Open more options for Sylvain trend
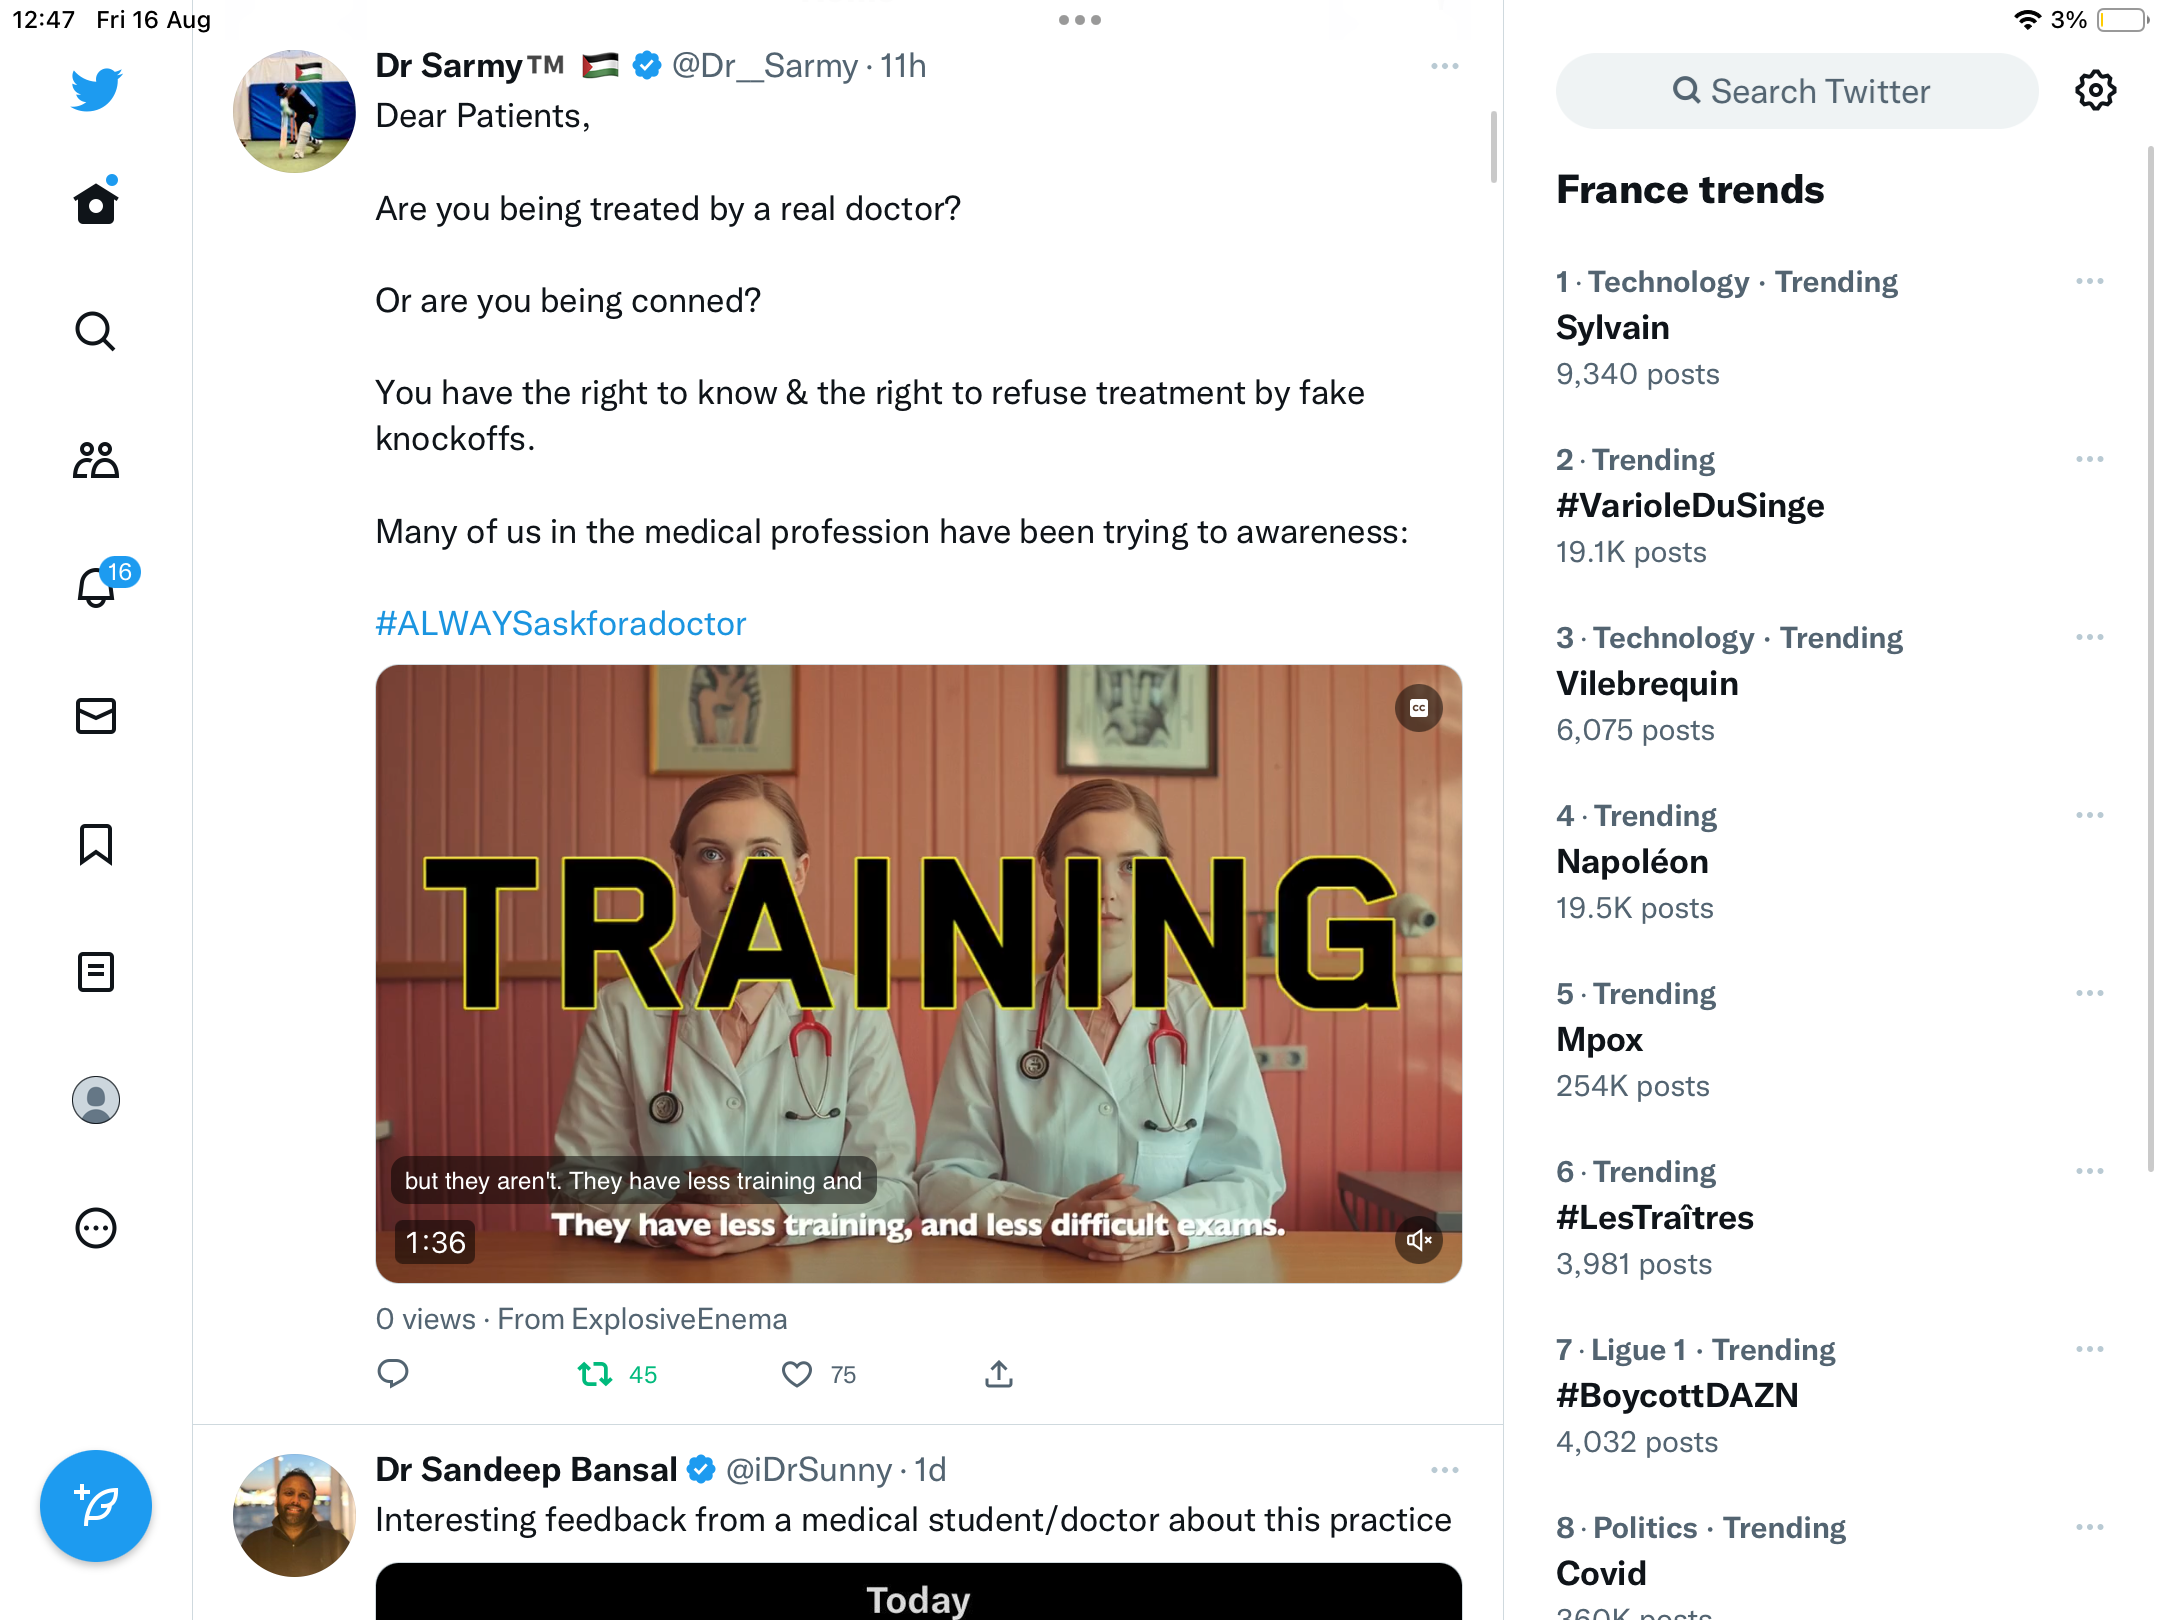The image size is (2160, 1620). click(2089, 282)
